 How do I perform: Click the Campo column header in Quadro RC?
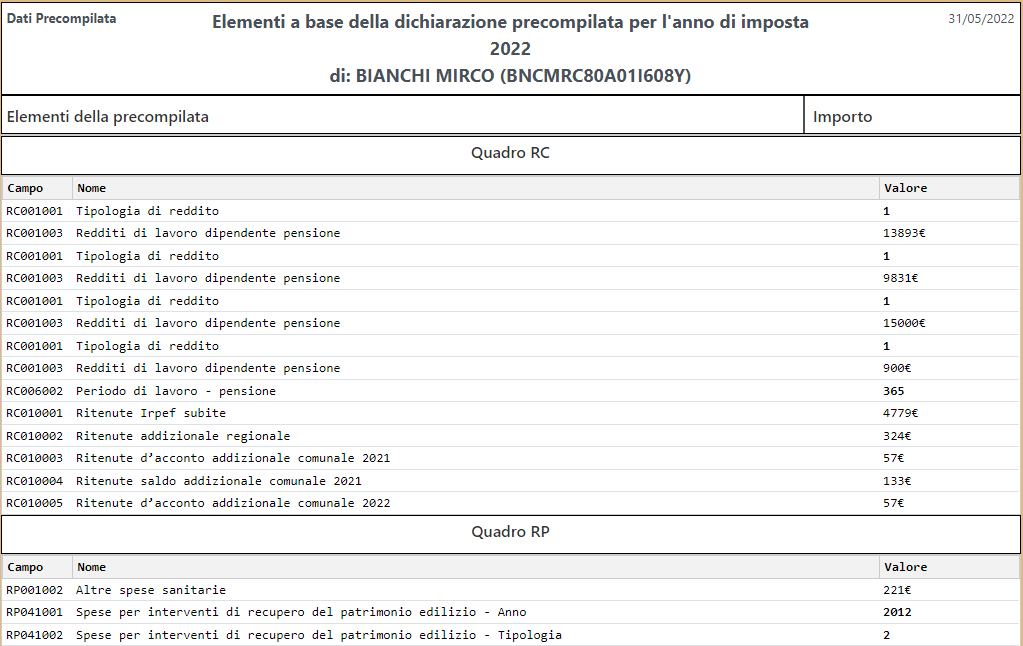click(x=26, y=188)
